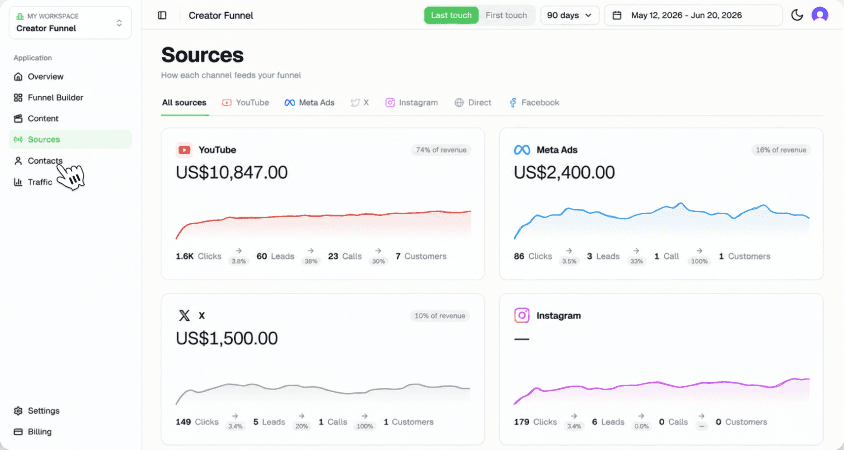Click the Meta Ads tab icon
This screenshot has height=450, width=844.
(x=290, y=103)
